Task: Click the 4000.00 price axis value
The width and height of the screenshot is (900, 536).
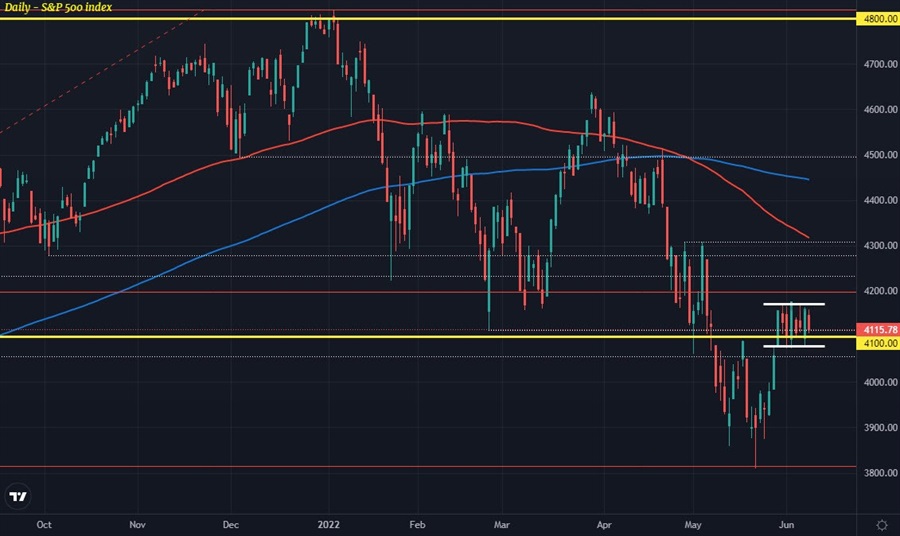Action: point(880,382)
